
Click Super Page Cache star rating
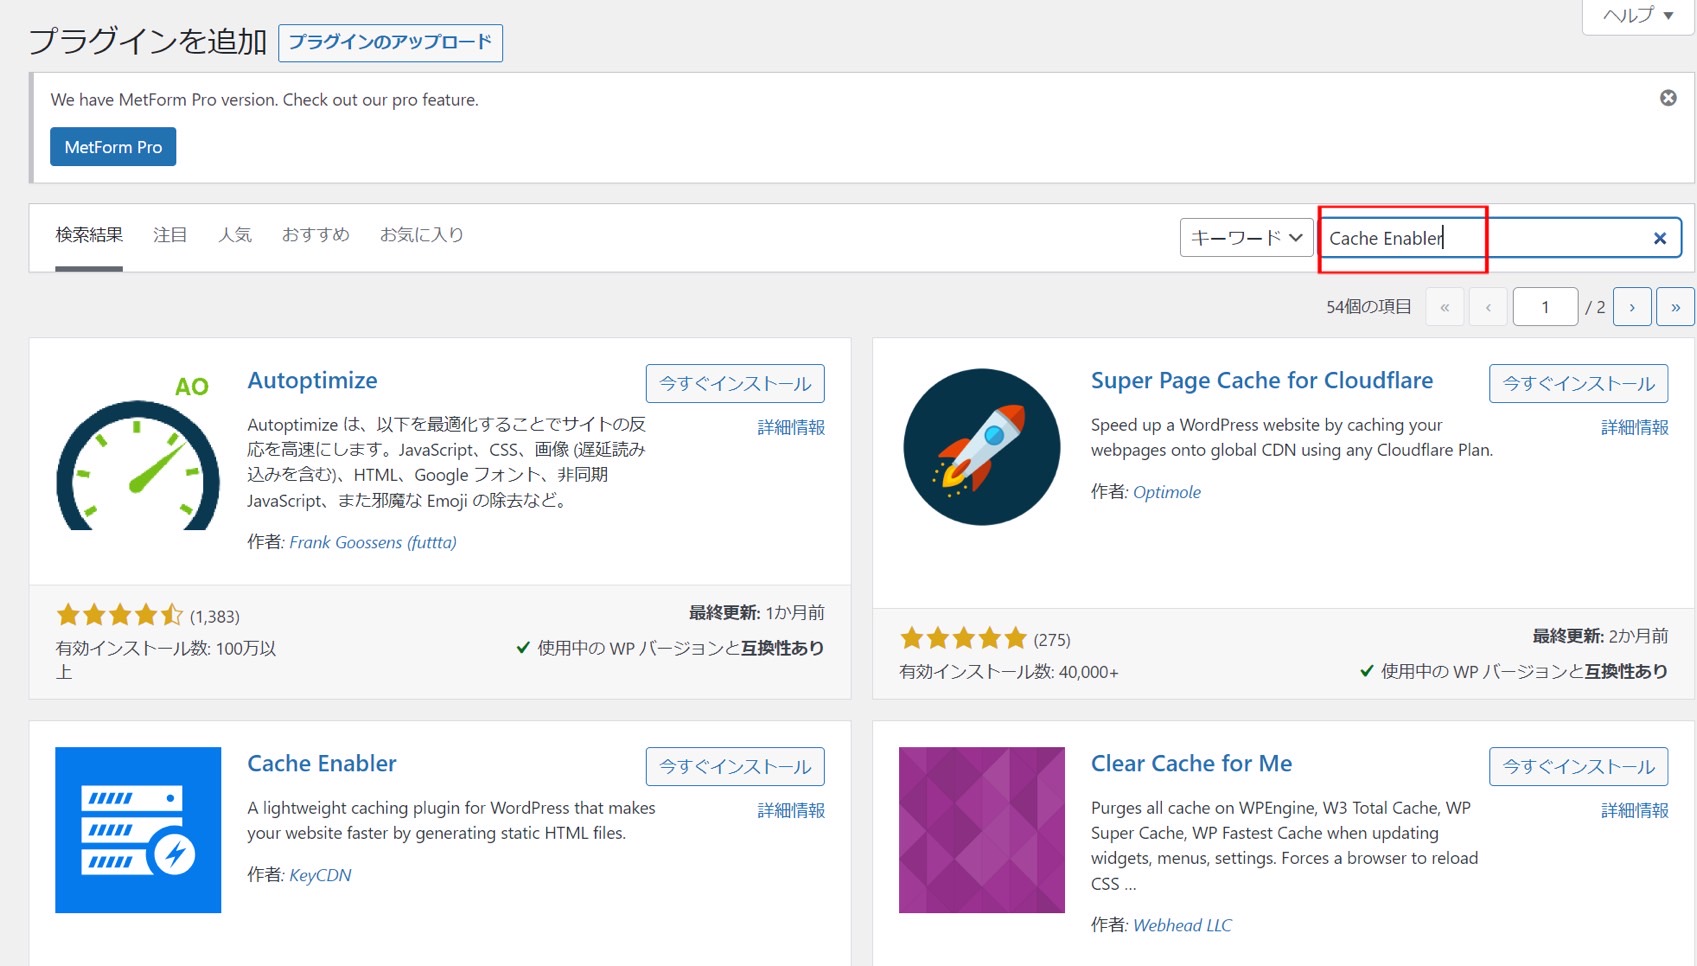pyautogui.click(x=964, y=638)
